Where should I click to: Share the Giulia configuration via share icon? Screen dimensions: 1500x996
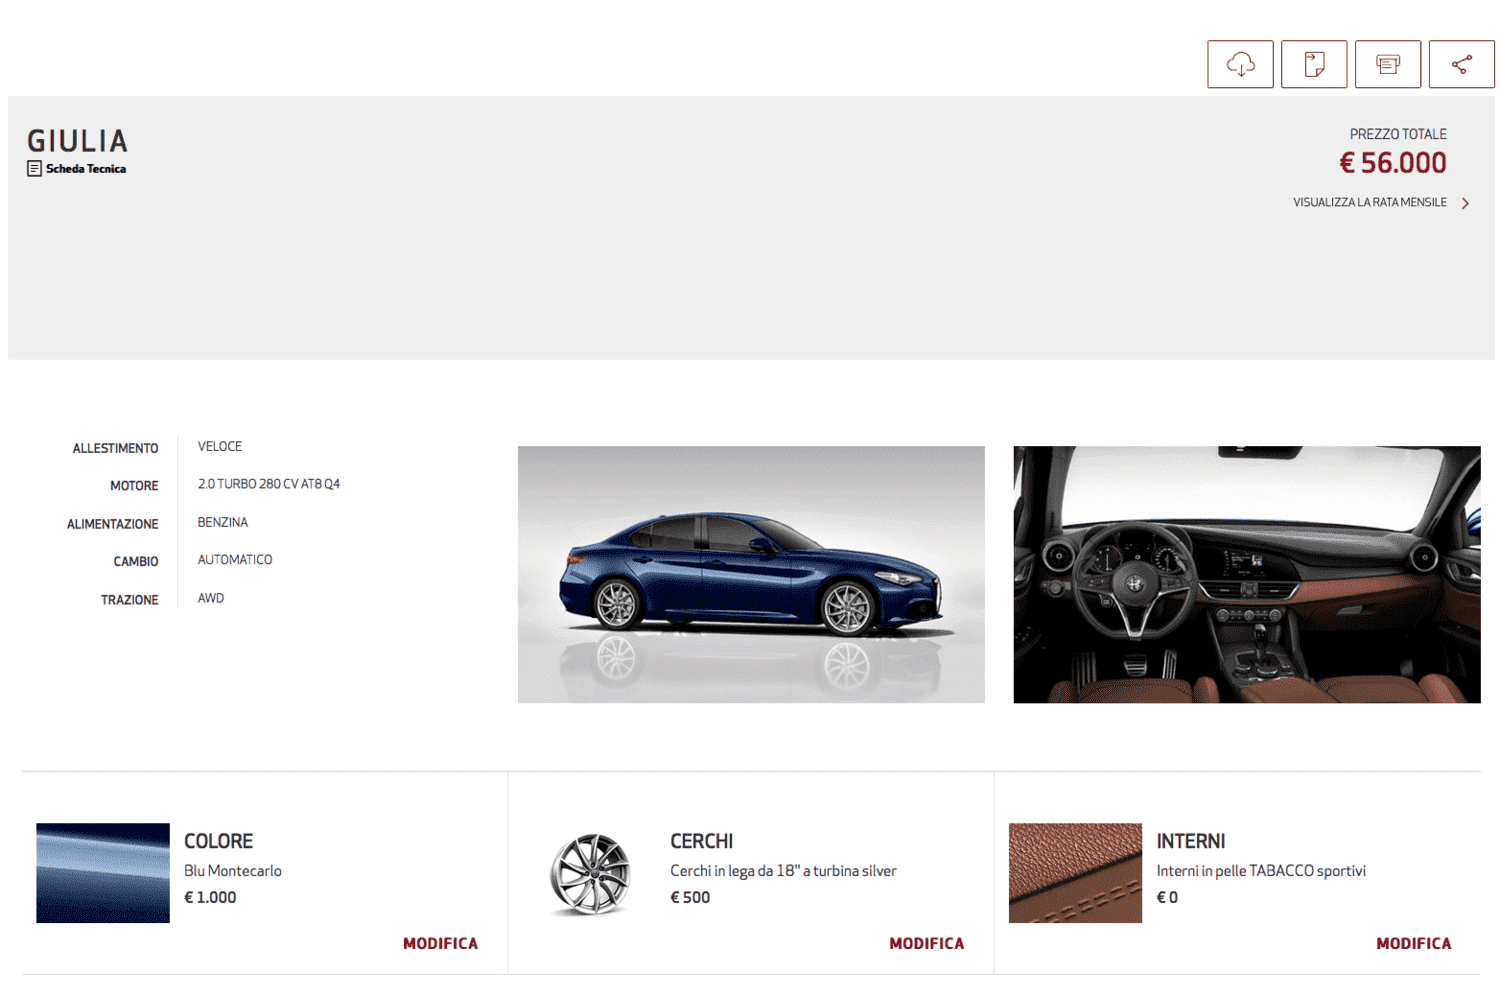point(1462,64)
